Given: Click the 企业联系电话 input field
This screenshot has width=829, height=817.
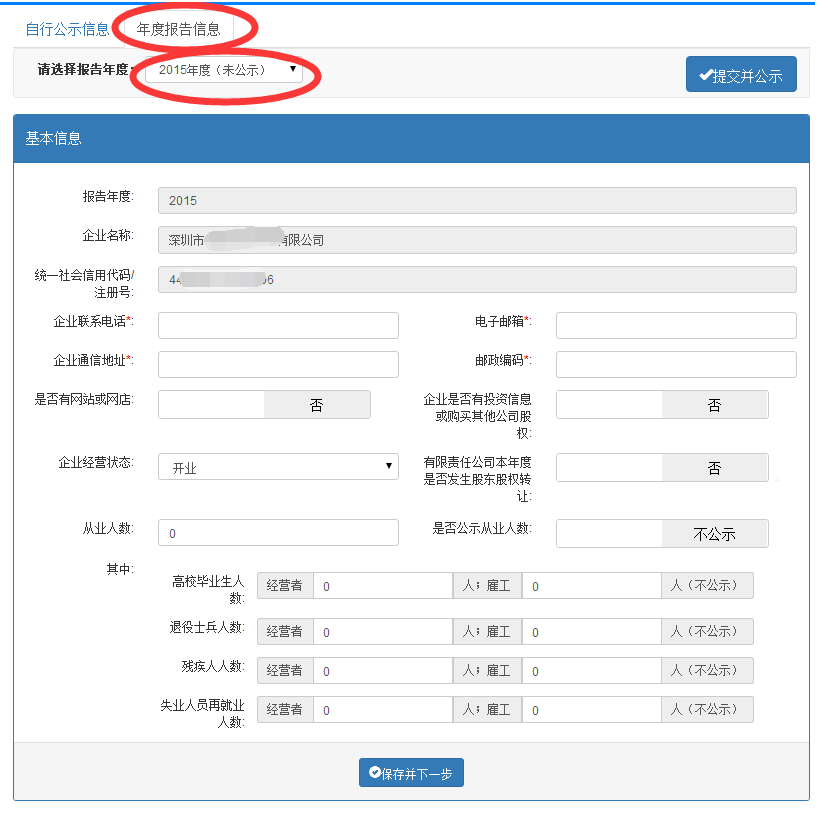Looking at the screenshot, I should [278, 325].
